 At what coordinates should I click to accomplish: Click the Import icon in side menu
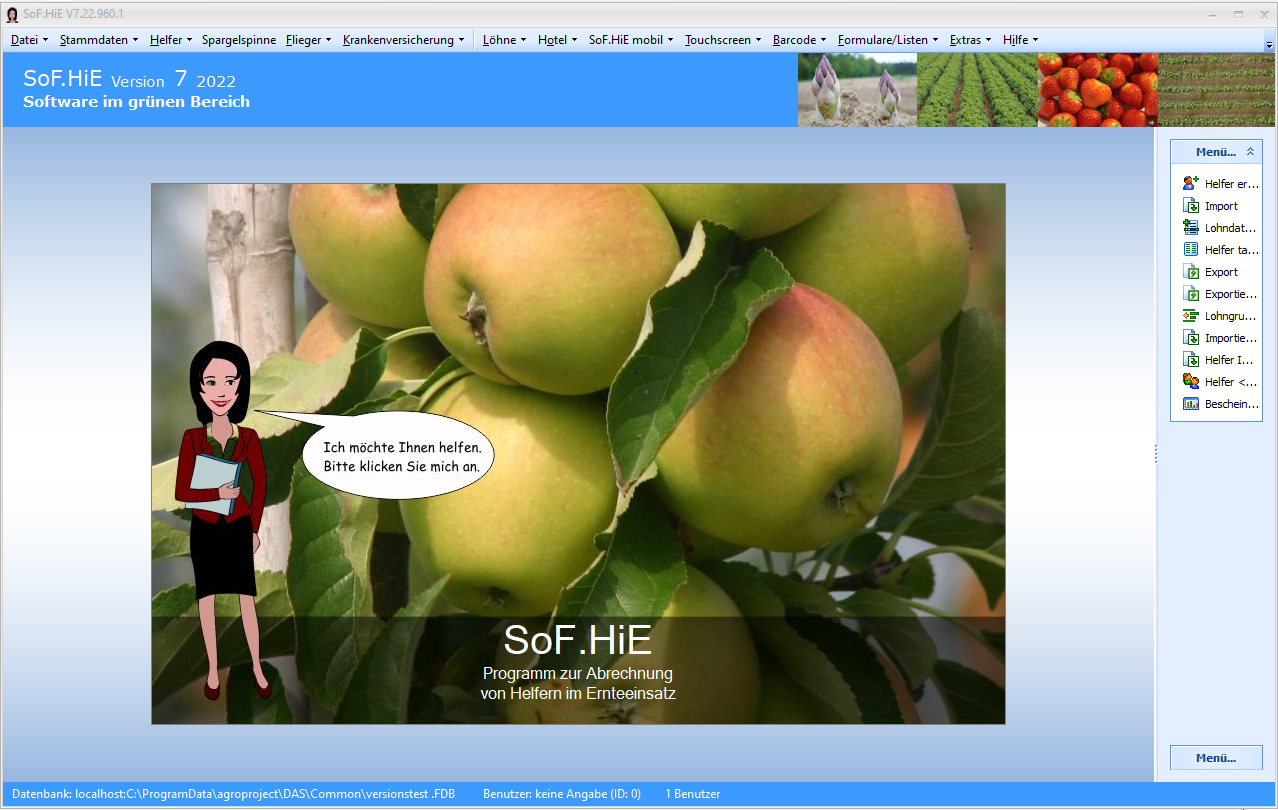tap(1190, 206)
